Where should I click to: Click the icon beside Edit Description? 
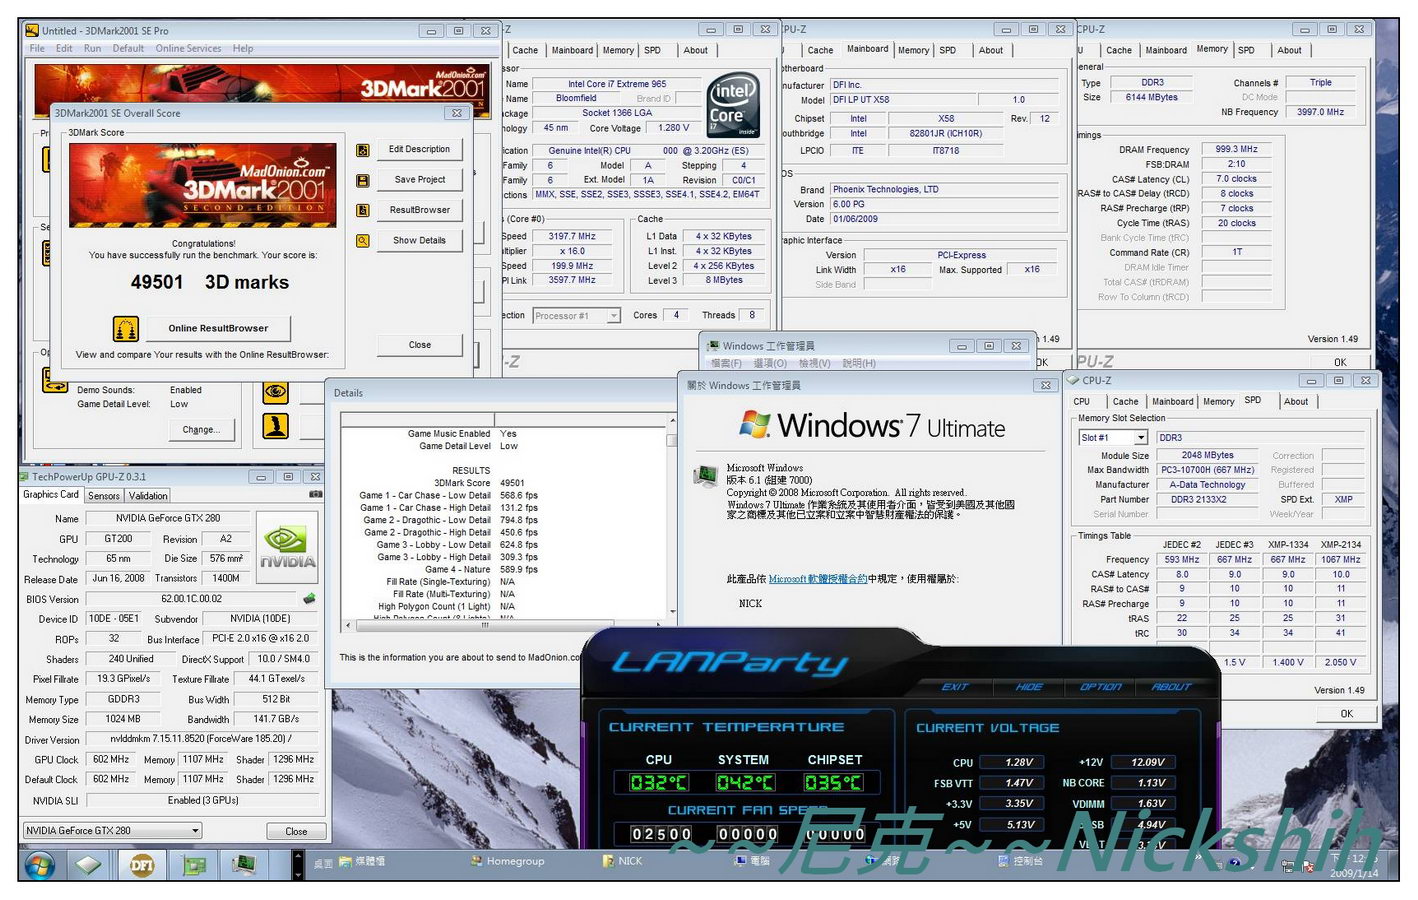click(363, 150)
